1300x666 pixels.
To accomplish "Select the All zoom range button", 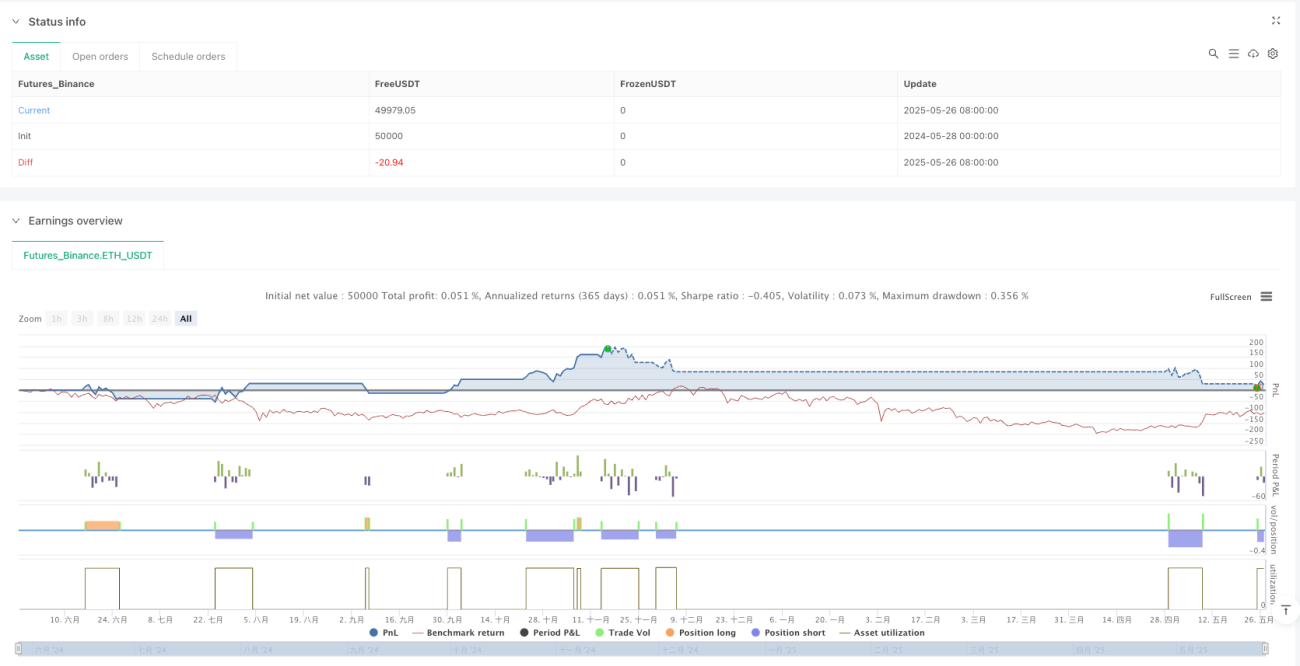I will point(186,319).
